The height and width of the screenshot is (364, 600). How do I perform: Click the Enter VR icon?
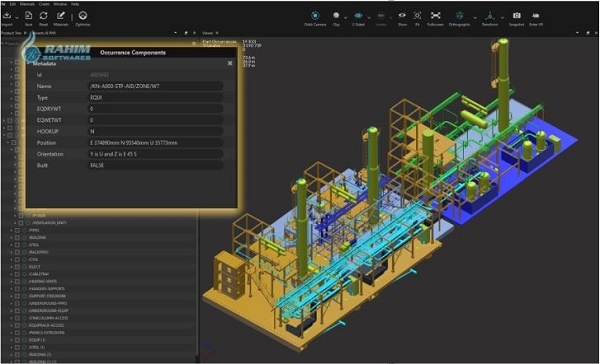(536, 15)
